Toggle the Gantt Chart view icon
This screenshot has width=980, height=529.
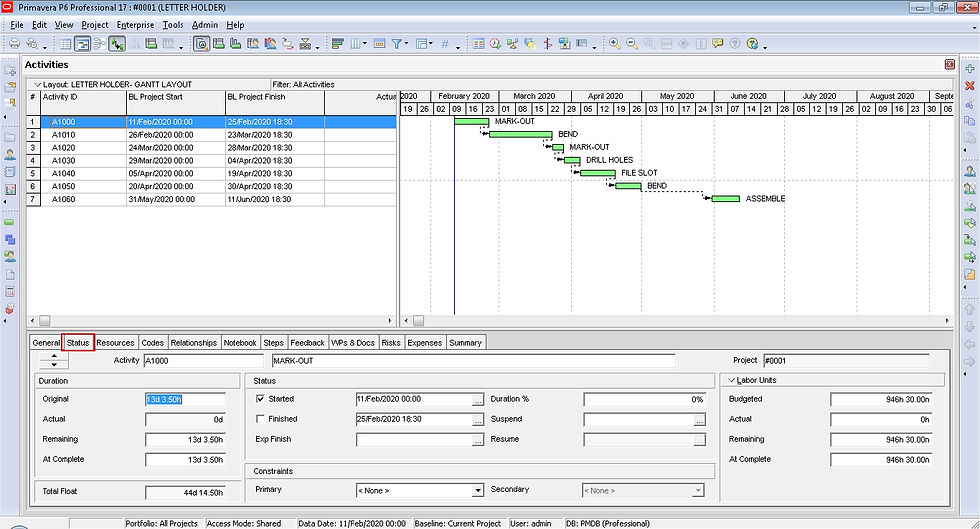(82, 44)
